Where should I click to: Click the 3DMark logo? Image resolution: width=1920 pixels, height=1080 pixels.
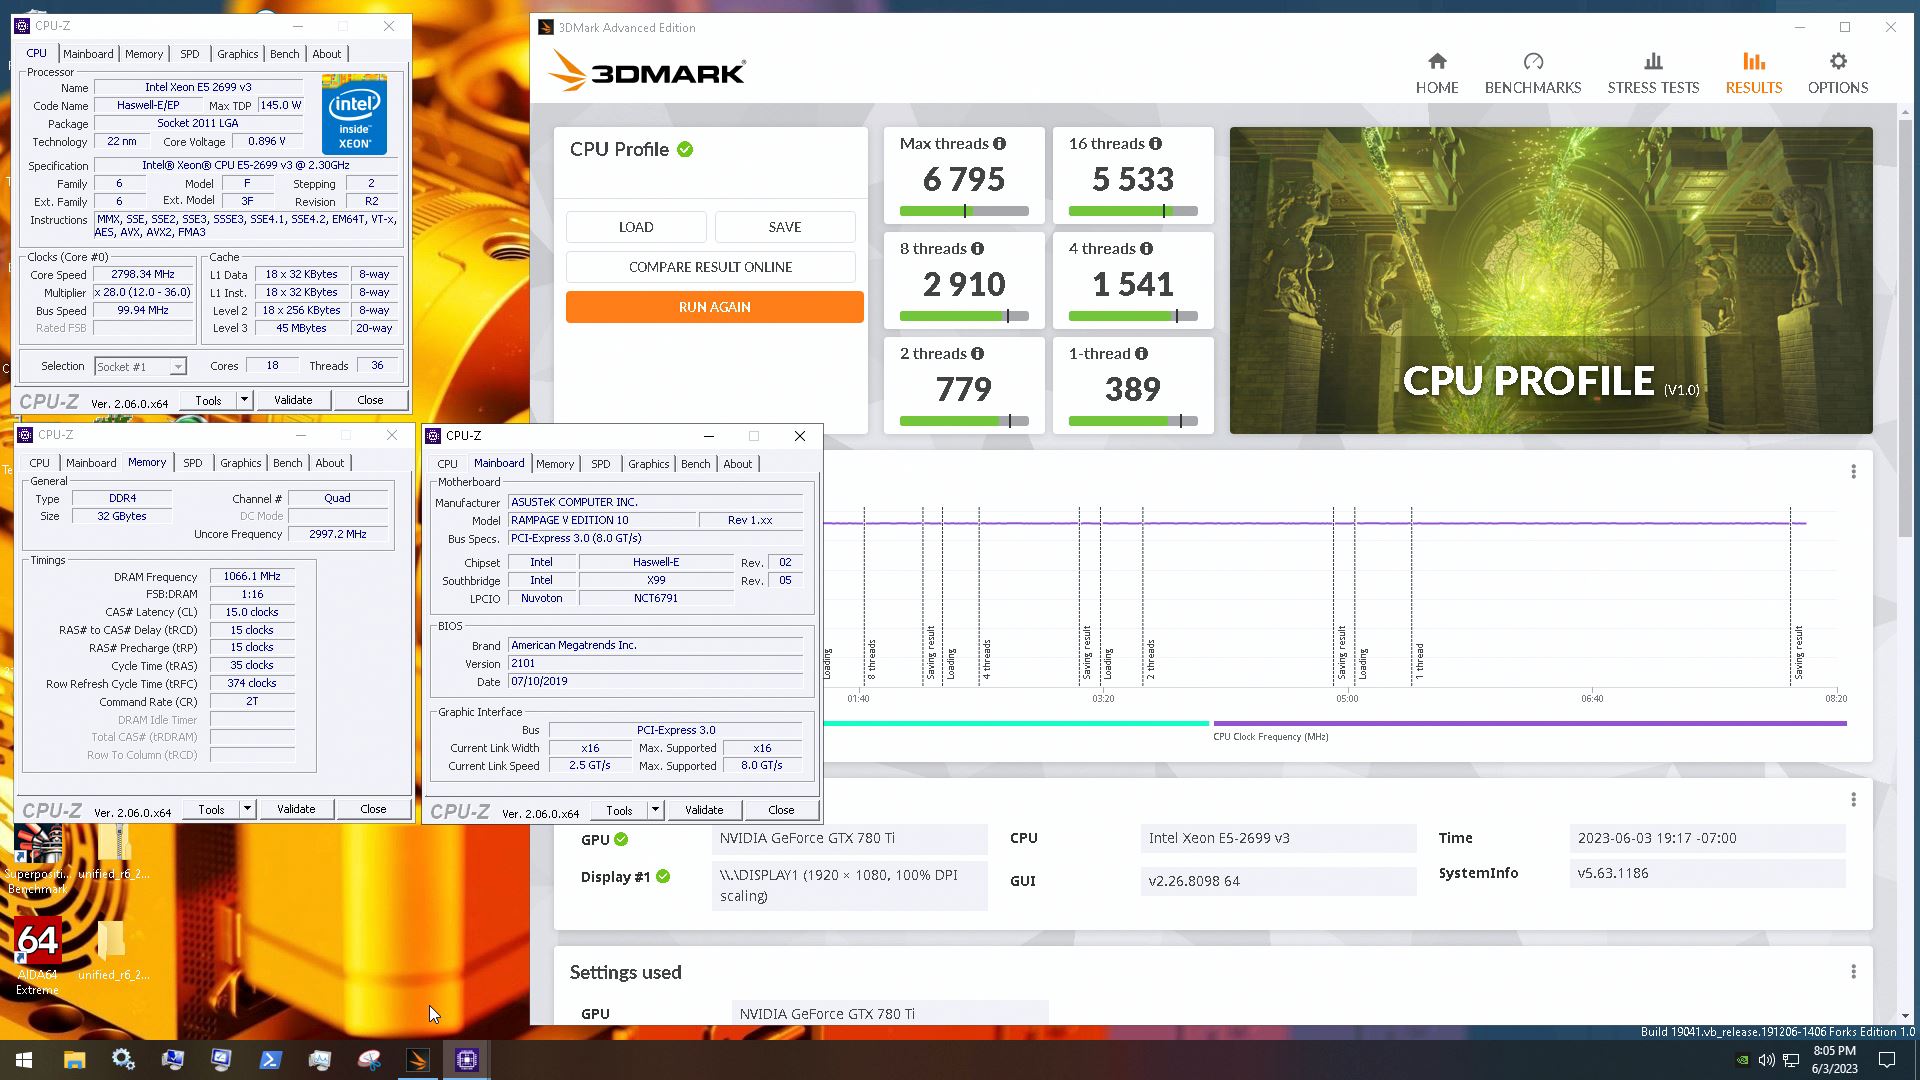point(647,72)
